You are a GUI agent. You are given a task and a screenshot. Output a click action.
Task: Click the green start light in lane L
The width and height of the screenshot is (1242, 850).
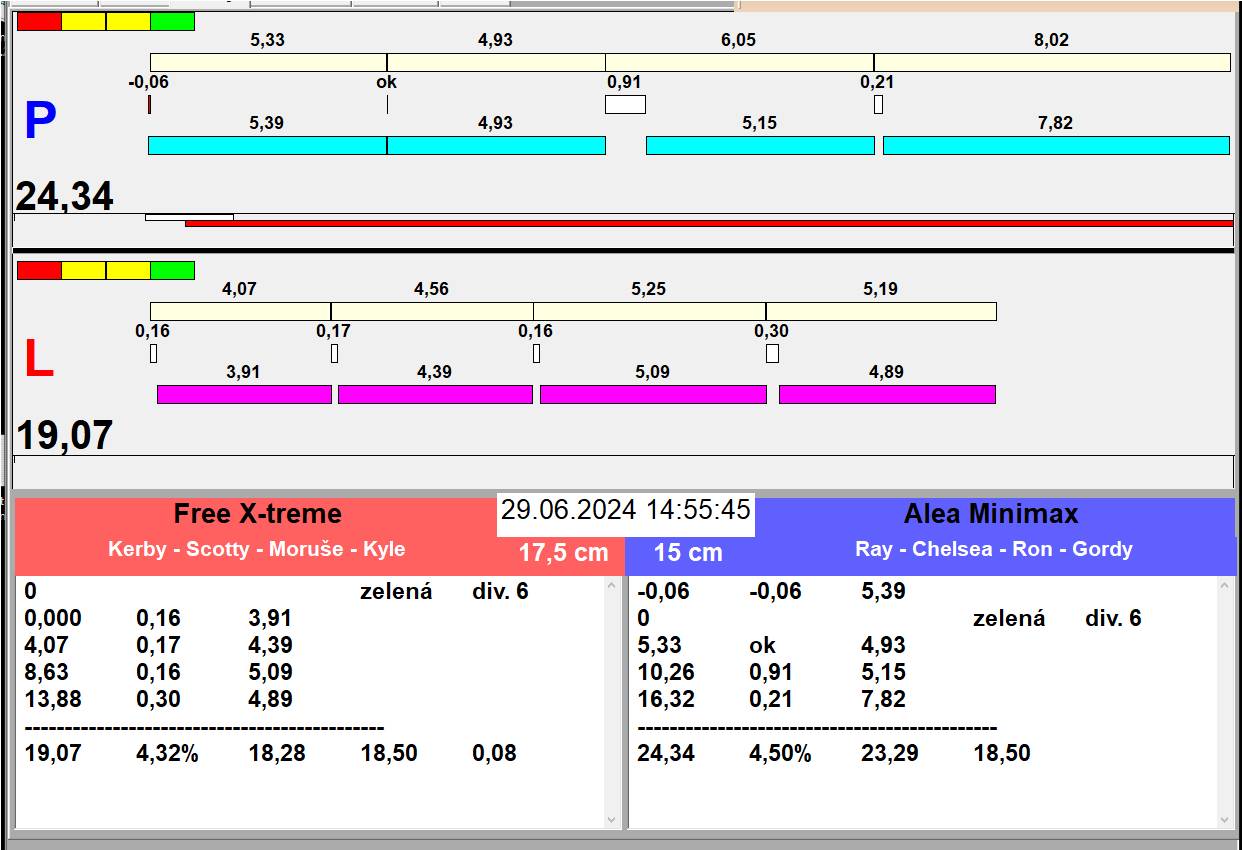click(172, 270)
